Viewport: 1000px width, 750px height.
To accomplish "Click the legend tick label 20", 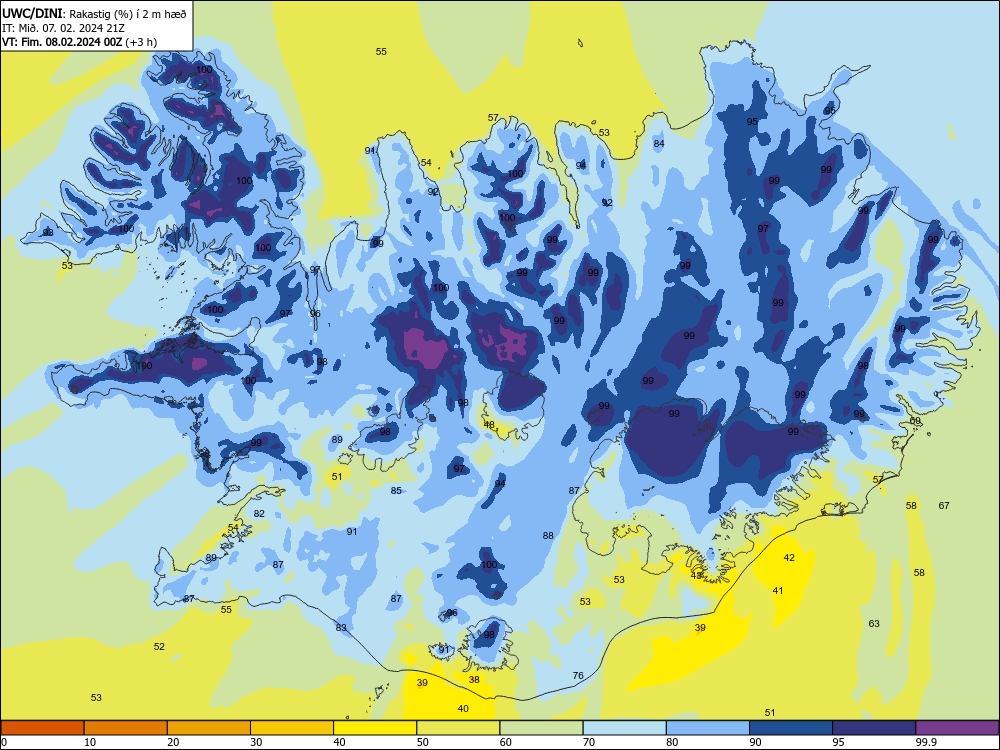I will tap(173, 742).
